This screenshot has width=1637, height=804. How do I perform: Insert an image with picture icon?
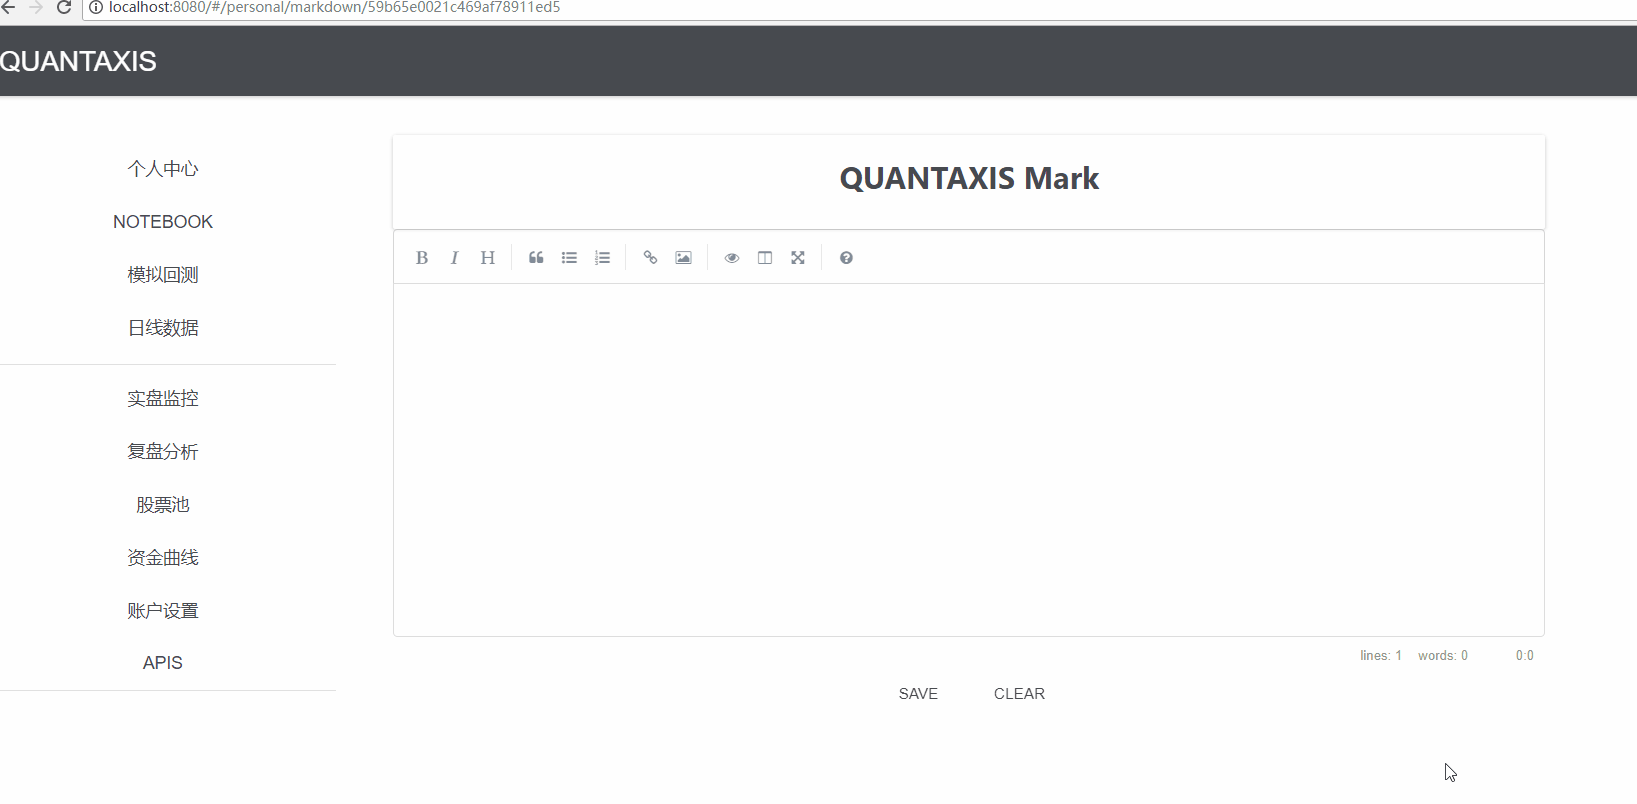pyautogui.click(x=683, y=258)
